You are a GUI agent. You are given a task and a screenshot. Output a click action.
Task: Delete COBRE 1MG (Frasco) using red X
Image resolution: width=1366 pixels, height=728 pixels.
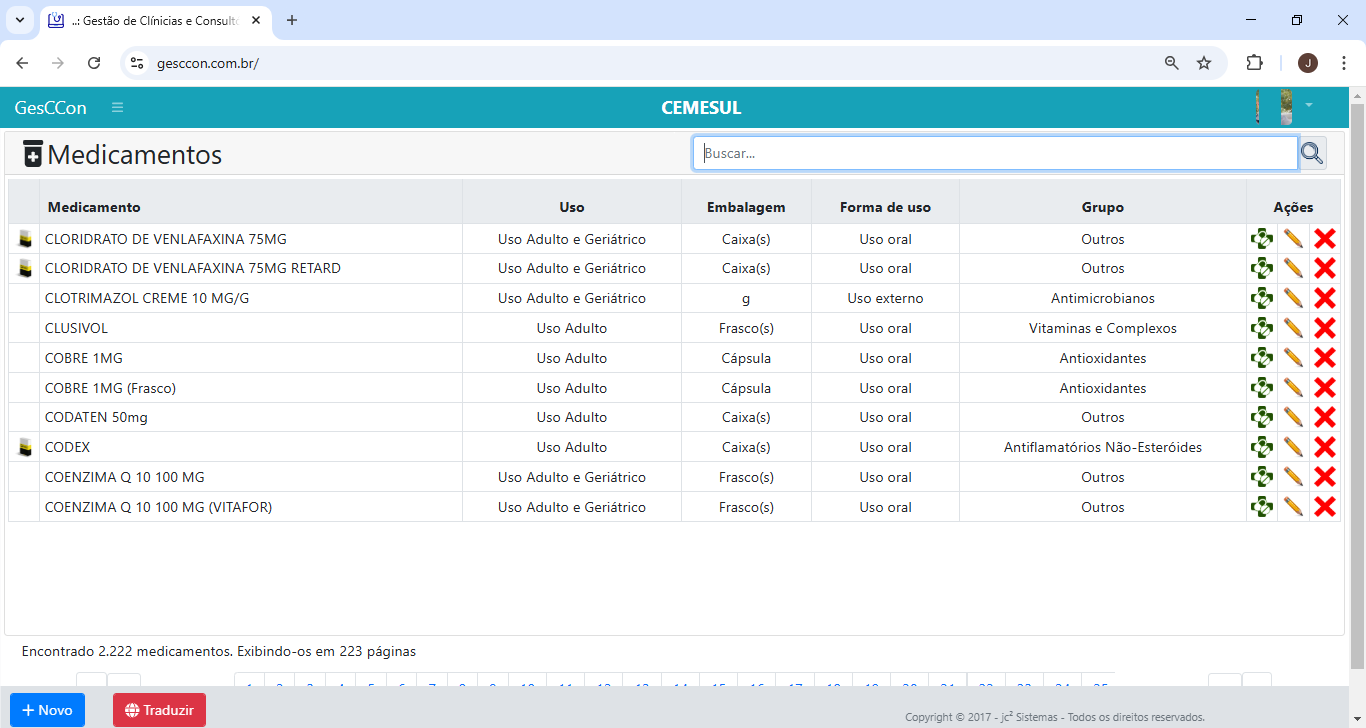coord(1325,388)
